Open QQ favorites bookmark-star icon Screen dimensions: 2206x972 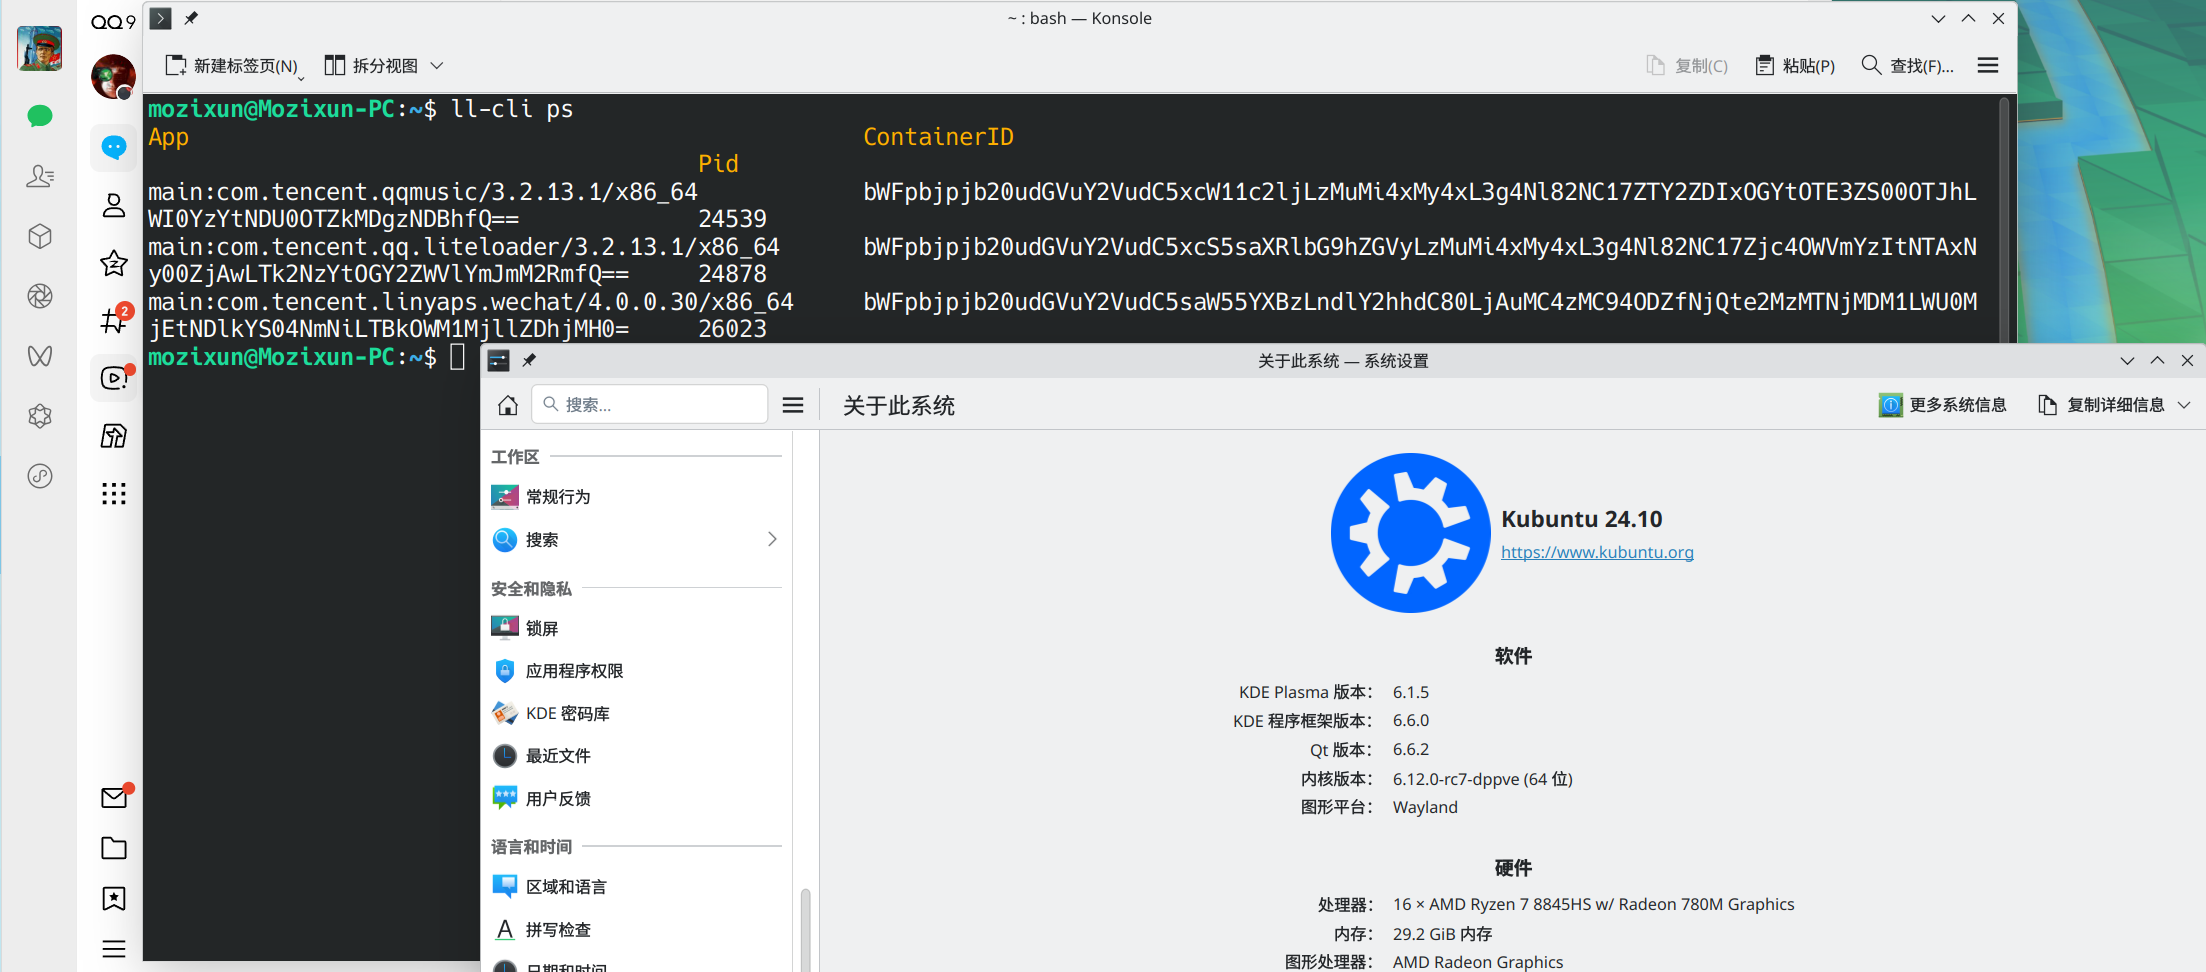tap(114, 898)
